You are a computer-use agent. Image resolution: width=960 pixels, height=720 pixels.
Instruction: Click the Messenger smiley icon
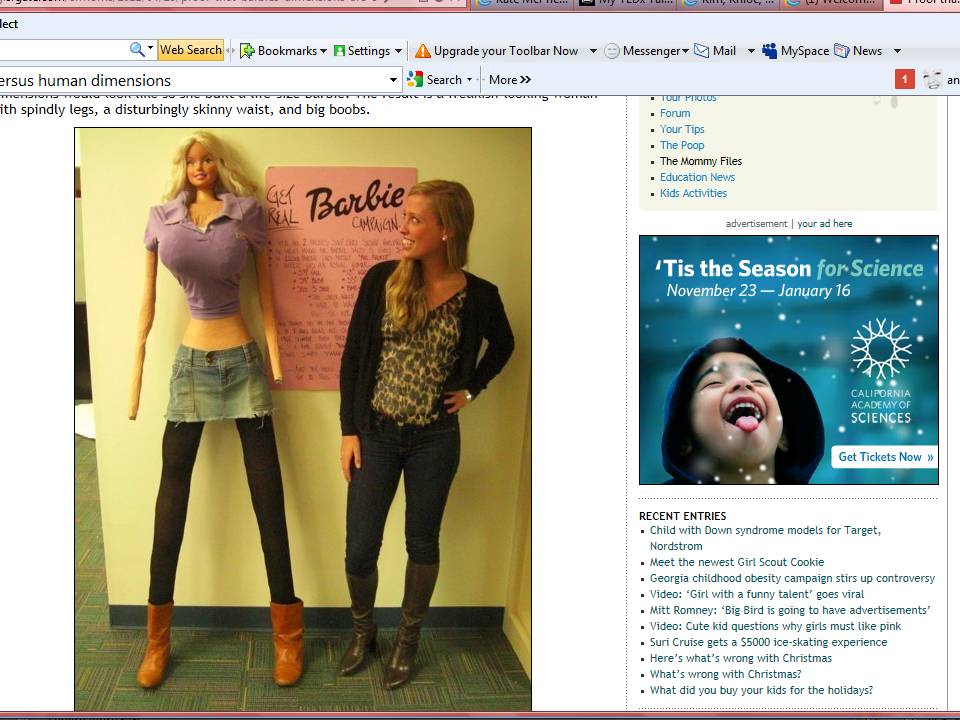pos(612,51)
